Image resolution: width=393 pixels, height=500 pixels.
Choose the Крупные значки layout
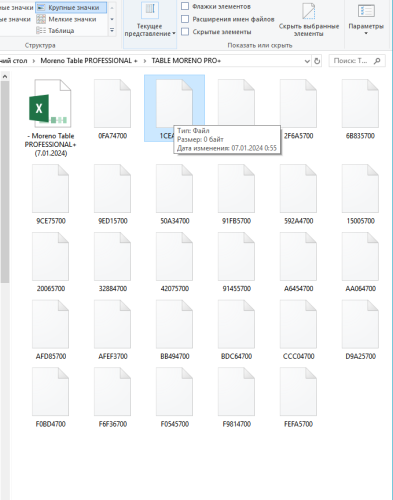(71, 7)
